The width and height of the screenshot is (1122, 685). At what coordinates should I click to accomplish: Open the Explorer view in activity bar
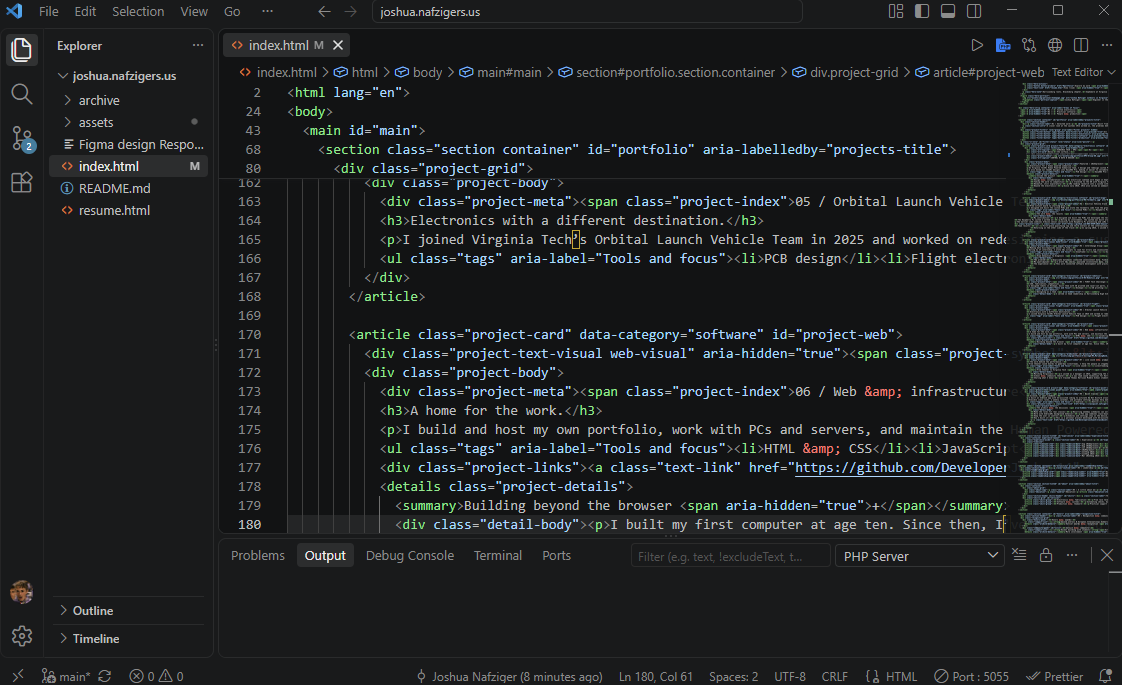tap(21, 50)
